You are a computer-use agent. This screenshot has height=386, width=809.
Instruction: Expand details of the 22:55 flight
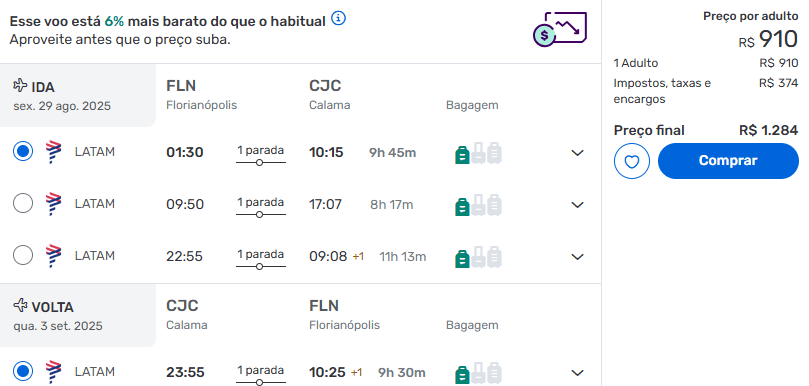[x=577, y=256]
